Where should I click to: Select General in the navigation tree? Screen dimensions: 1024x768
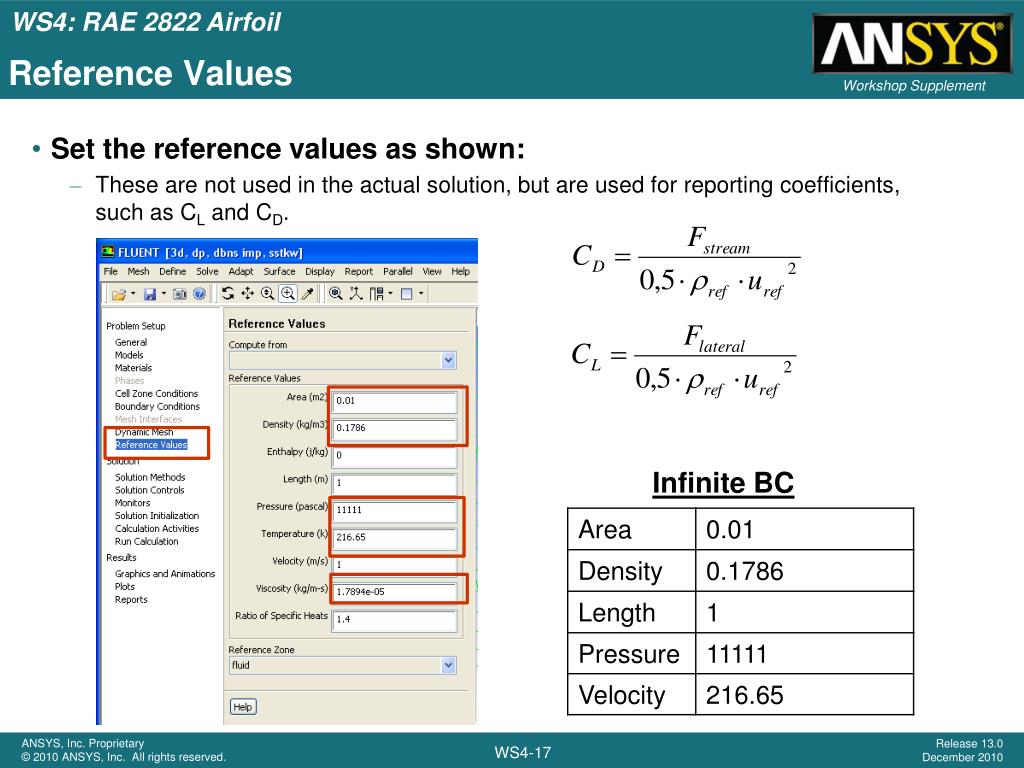(131, 342)
